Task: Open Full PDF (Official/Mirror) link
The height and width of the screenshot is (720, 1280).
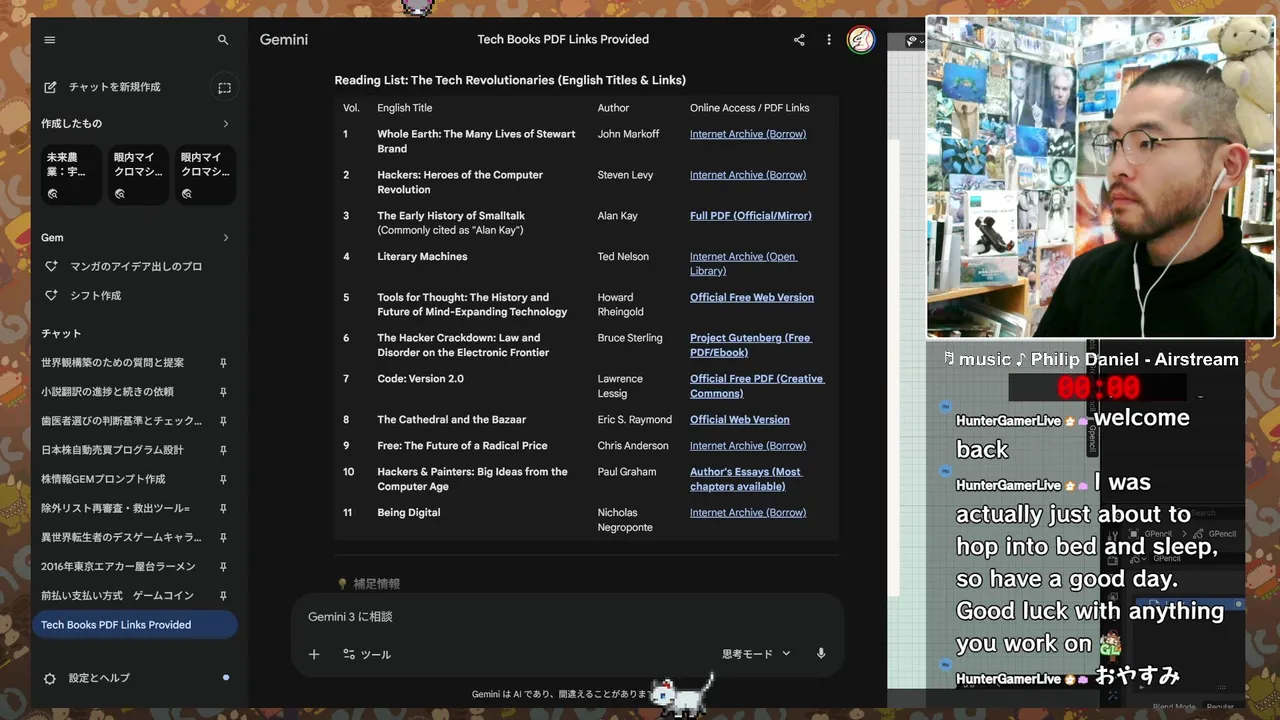Action: pos(751,216)
